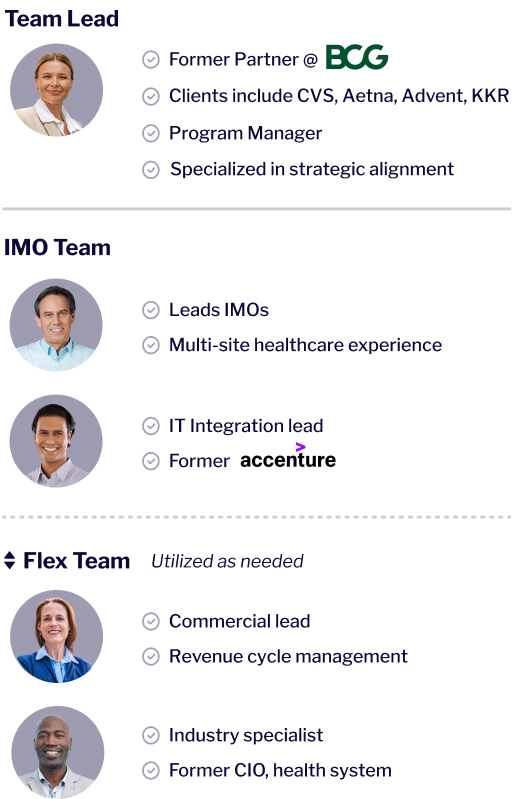Click the check icon beside Industry specialist
The image size is (512, 799).
click(x=151, y=735)
